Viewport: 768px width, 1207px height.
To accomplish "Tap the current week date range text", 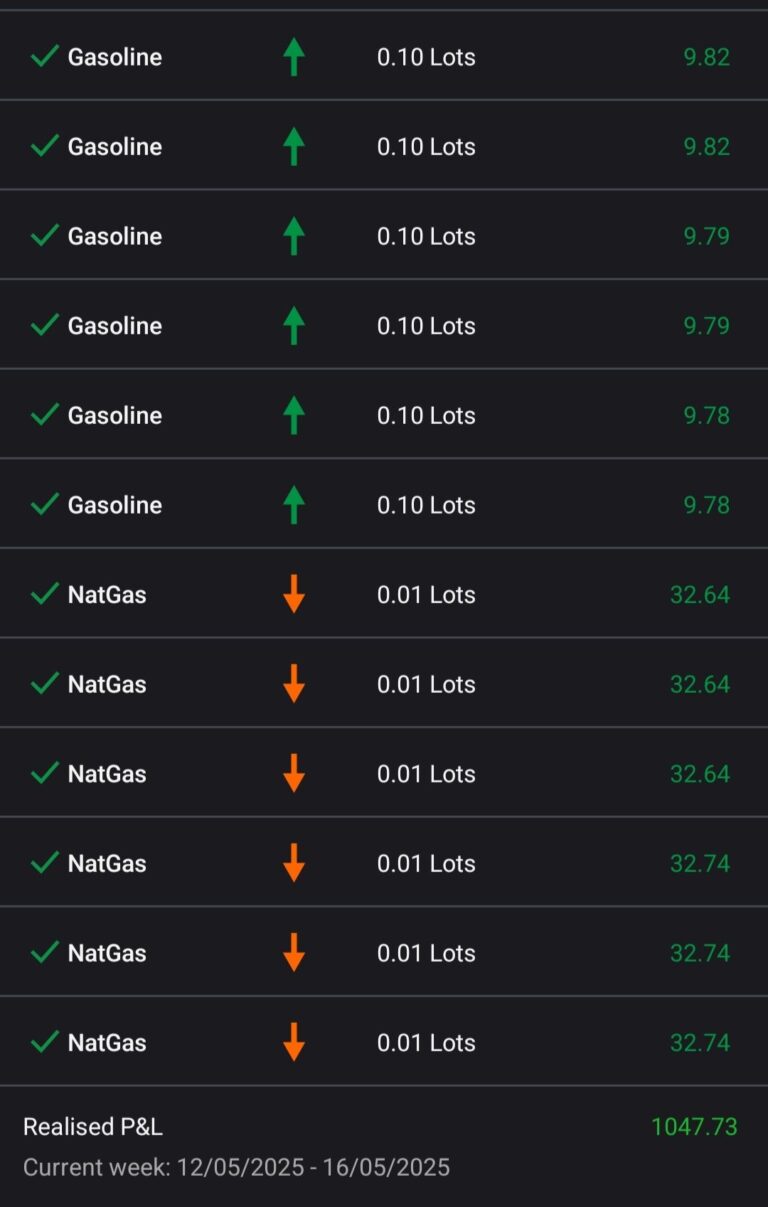I will [x=236, y=1167].
